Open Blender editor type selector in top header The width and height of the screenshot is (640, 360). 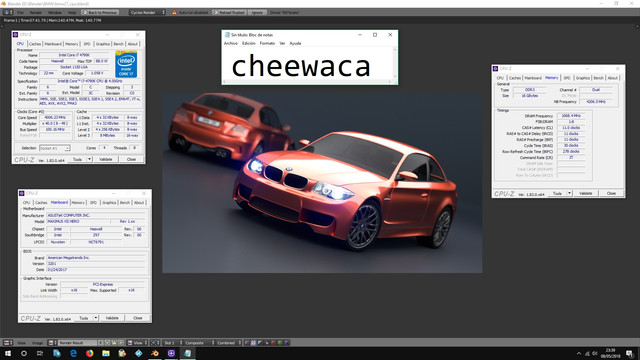point(8,13)
